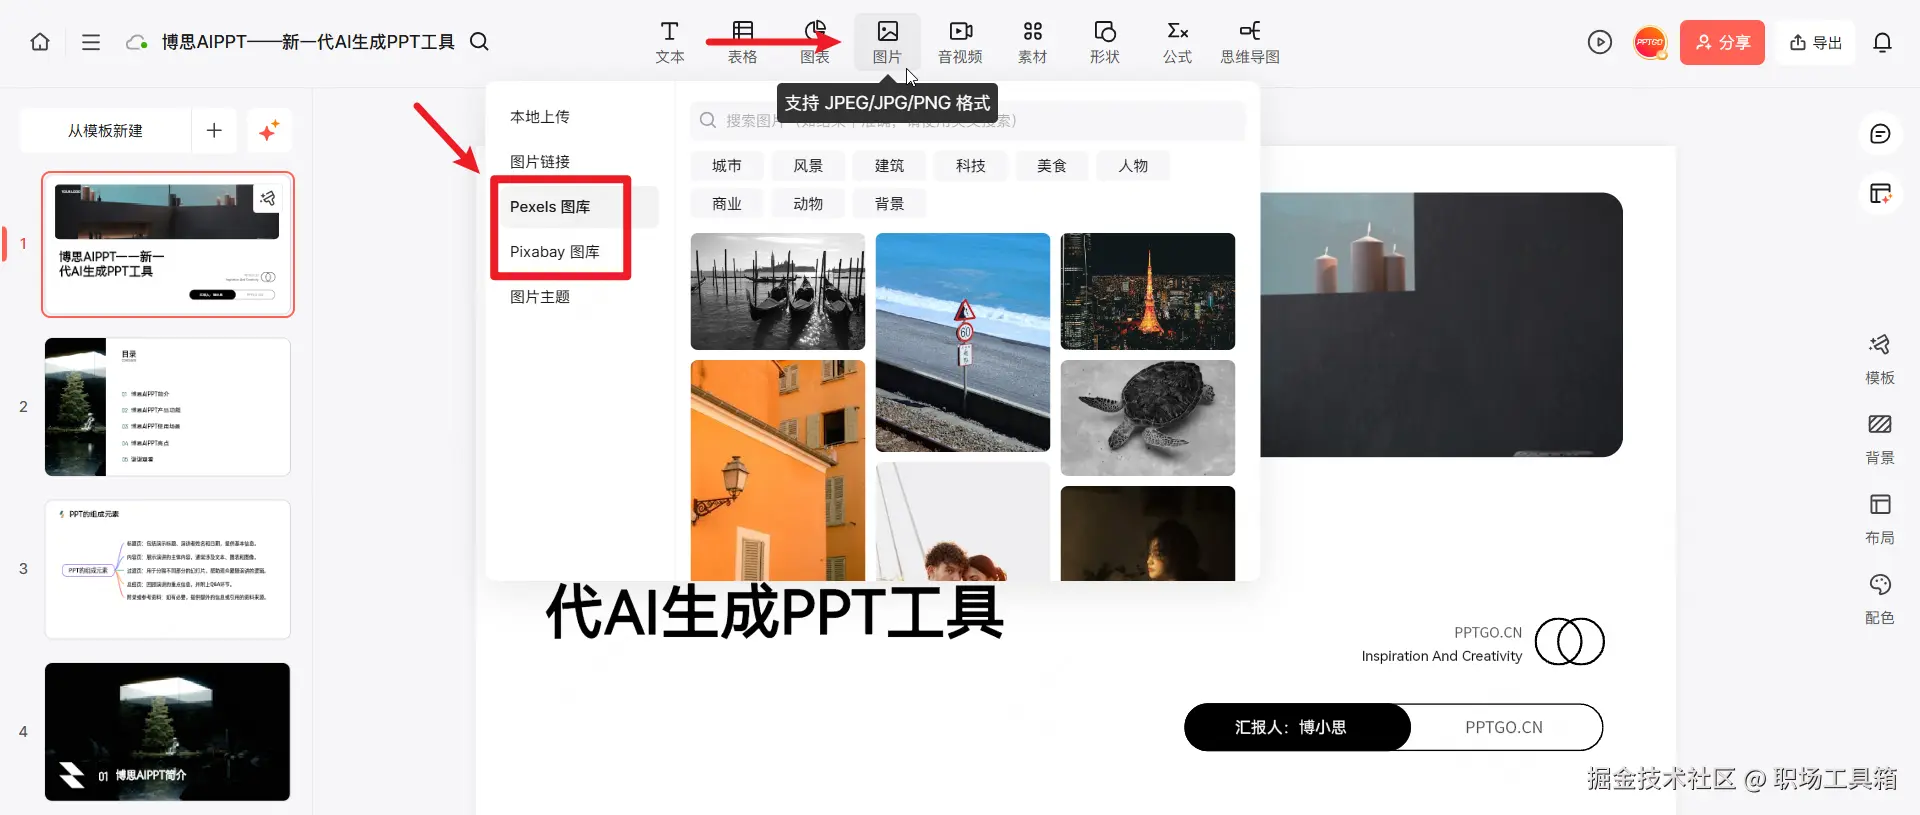The image size is (1920, 815).
Task: Filter images by 人物
Action: (1133, 166)
